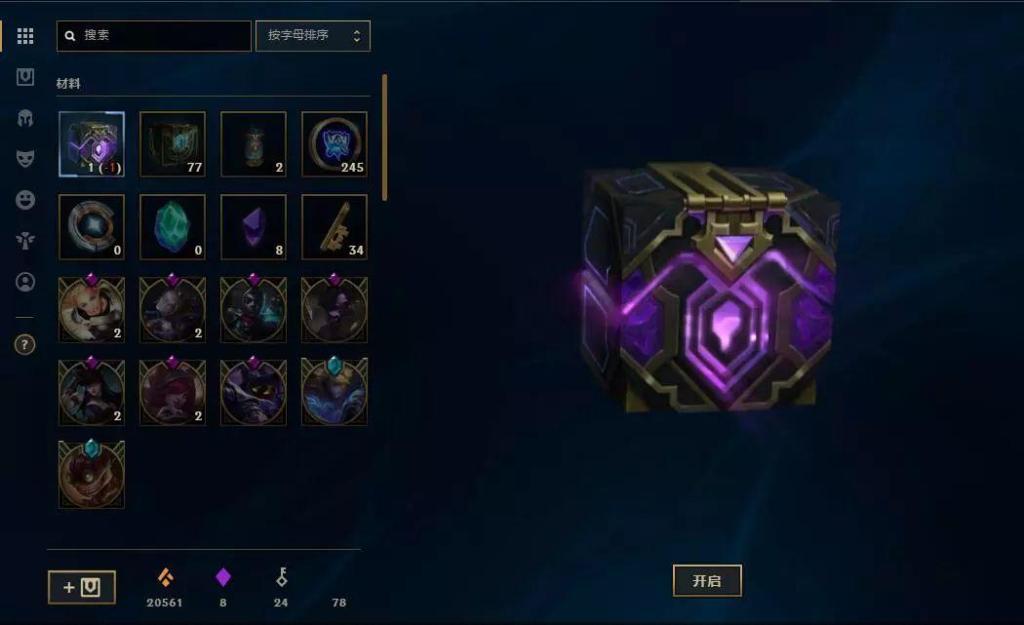
Task: Open the help question mark icon
Action: pyautogui.click(x=25, y=344)
